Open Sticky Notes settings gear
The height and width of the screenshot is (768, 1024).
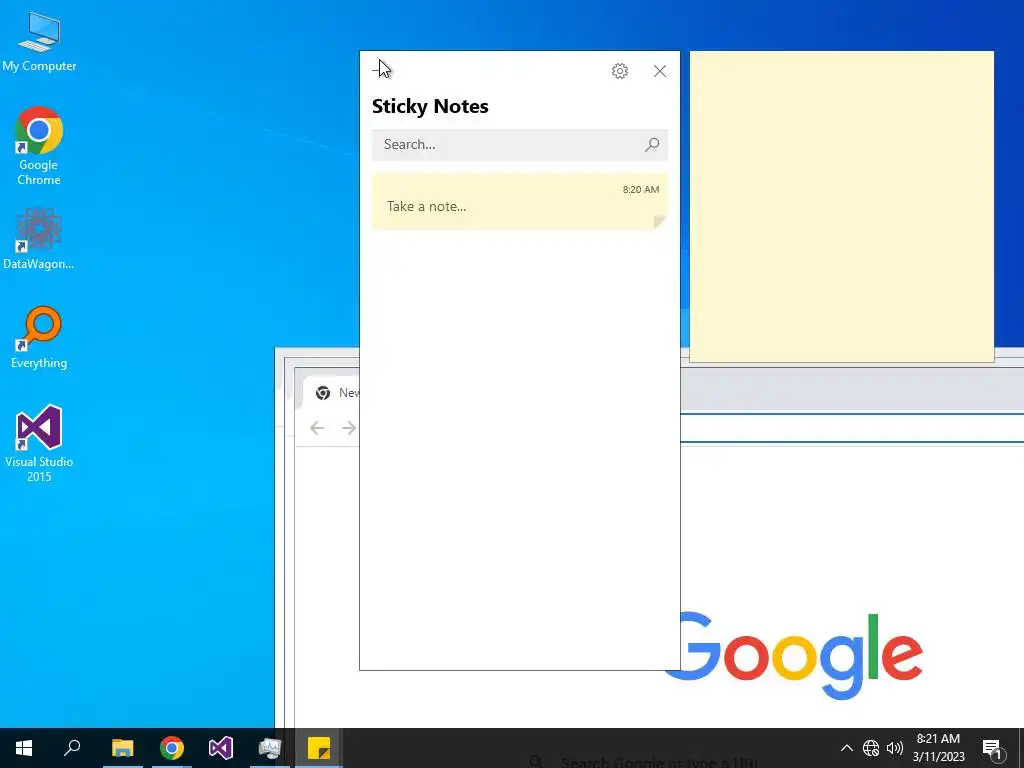[620, 71]
